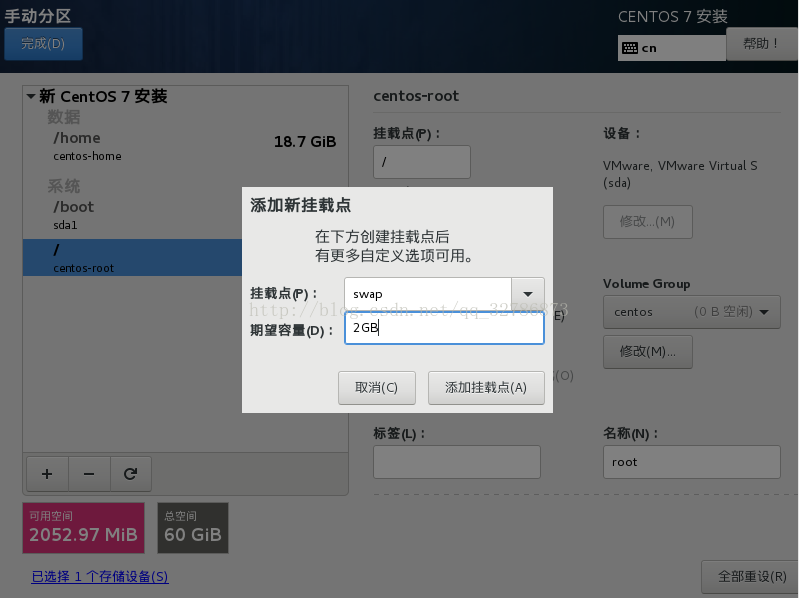Click the 标签(L) label input field
This screenshot has height=598, width=799.
pos(457,462)
